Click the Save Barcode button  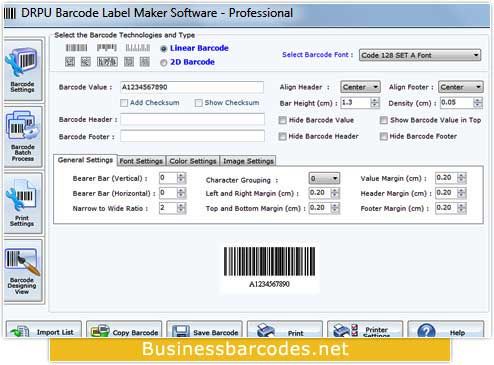click(x=204, y=330)
